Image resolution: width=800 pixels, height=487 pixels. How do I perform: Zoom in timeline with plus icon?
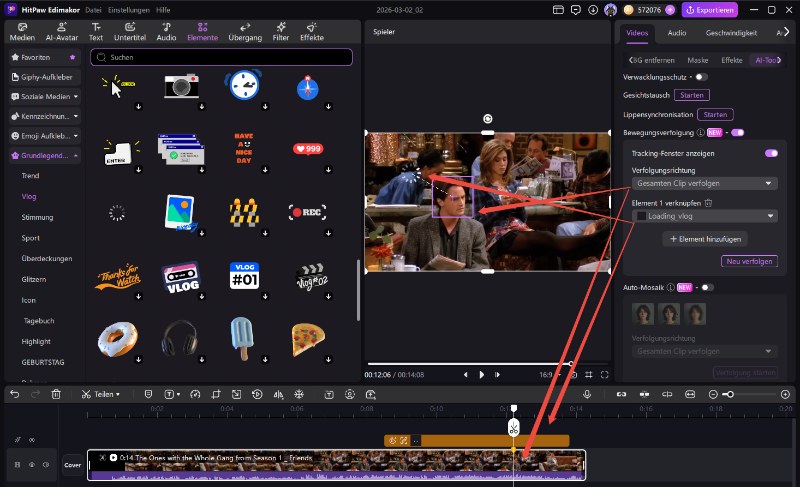(785, 394)
